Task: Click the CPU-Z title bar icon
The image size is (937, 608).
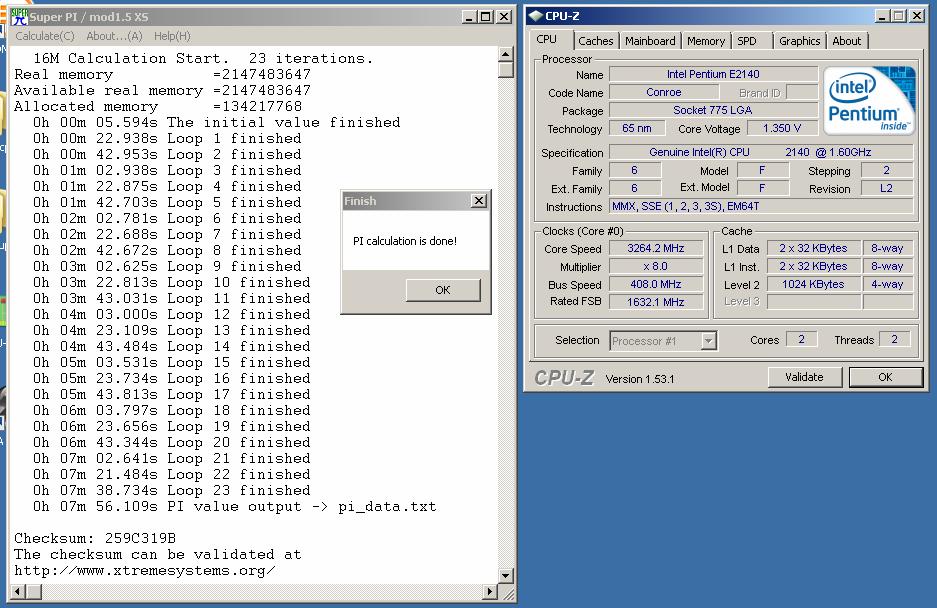Action: click(535, 16)
